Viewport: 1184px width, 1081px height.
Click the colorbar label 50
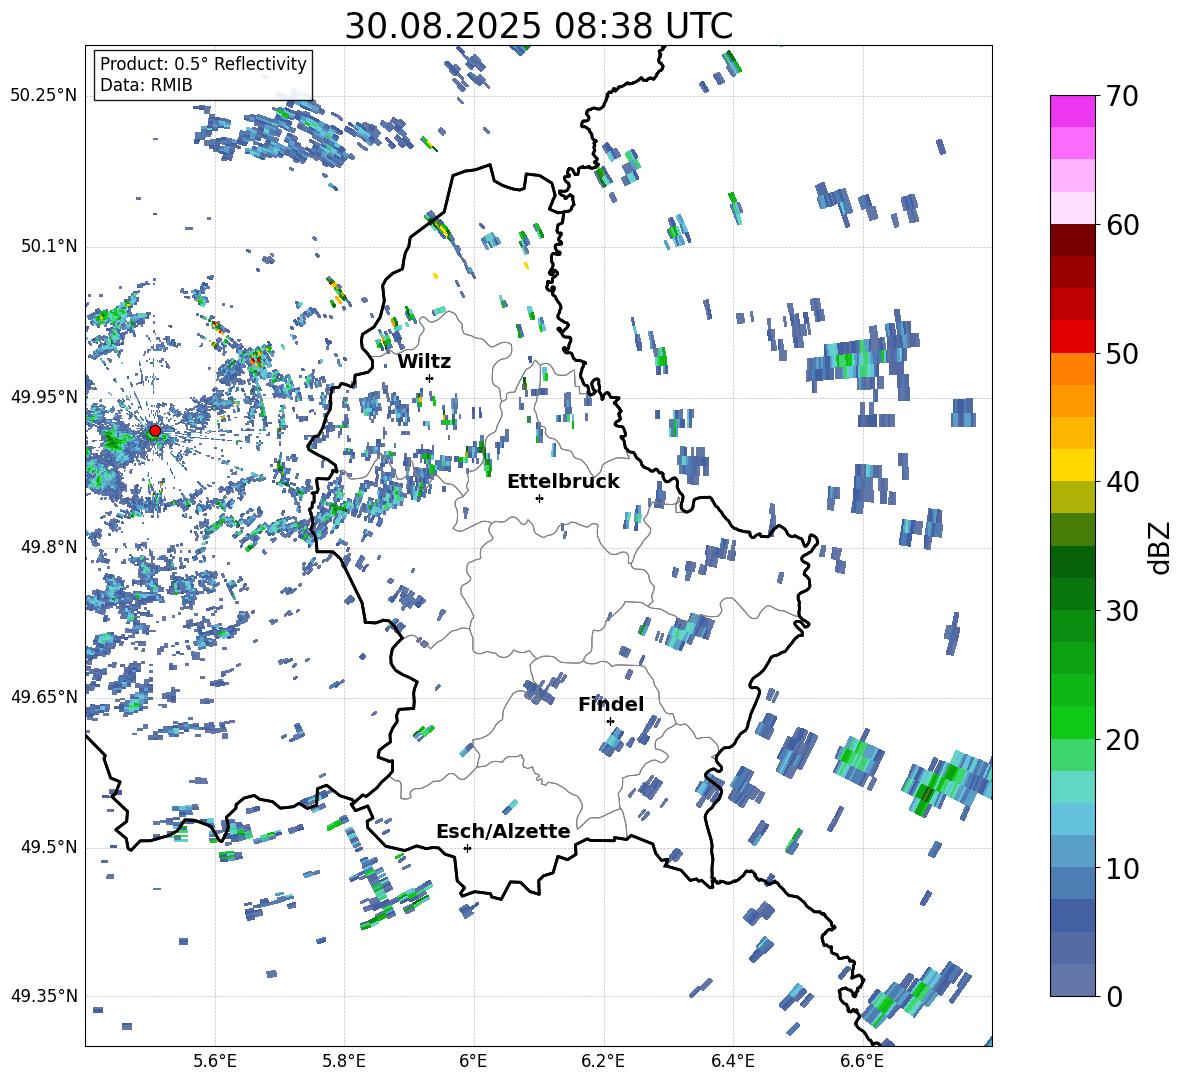click(1122, 353)
